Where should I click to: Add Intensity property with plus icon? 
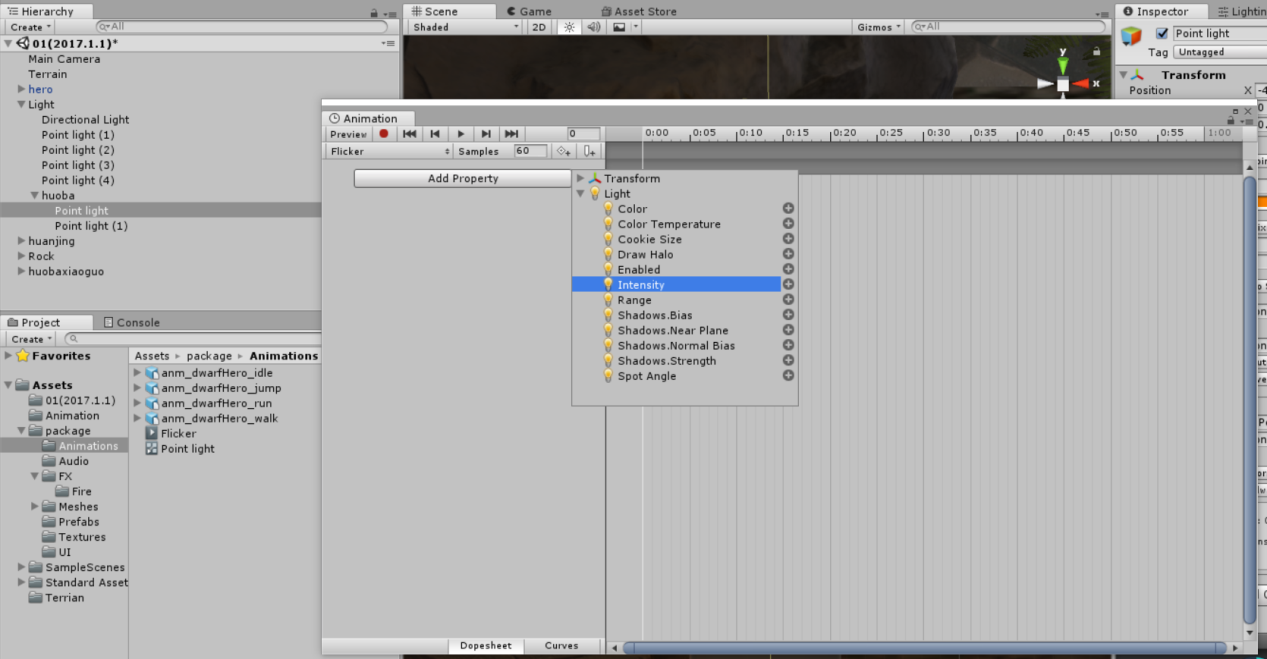[x=788, y=285]
